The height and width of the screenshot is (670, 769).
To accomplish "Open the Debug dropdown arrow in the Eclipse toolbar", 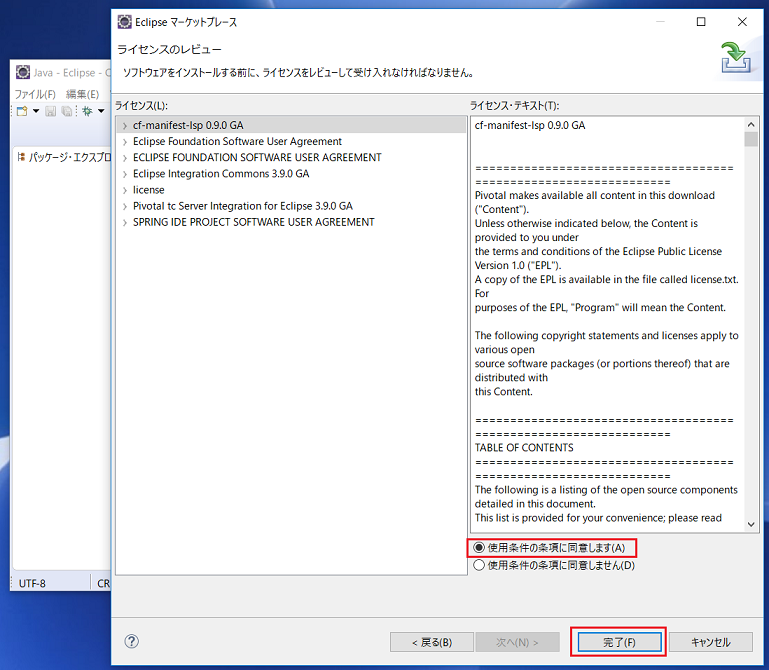I will [x=101, y=111].
